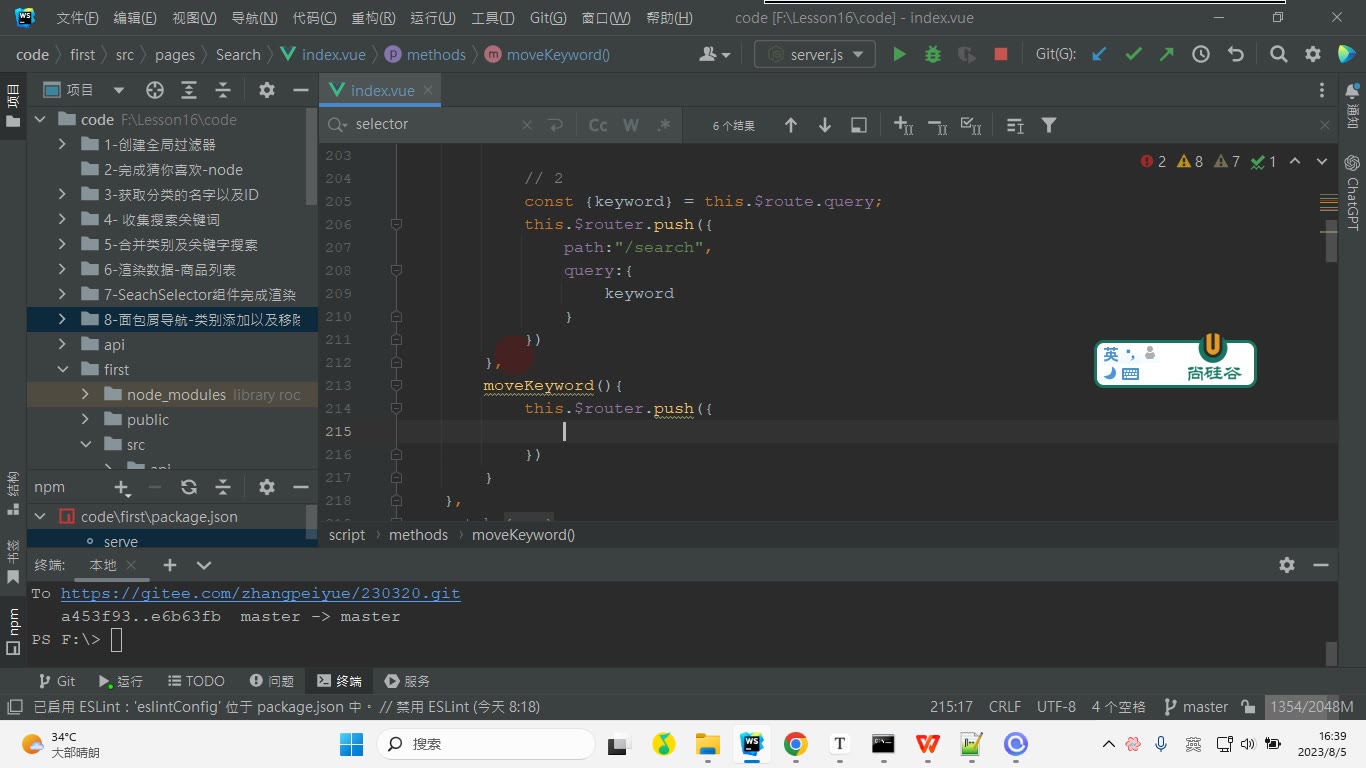Screen dimensions: 1366x768
Task: Expand the 1-创建全局过滤器 folder
Action: click(x=62, y=145)
